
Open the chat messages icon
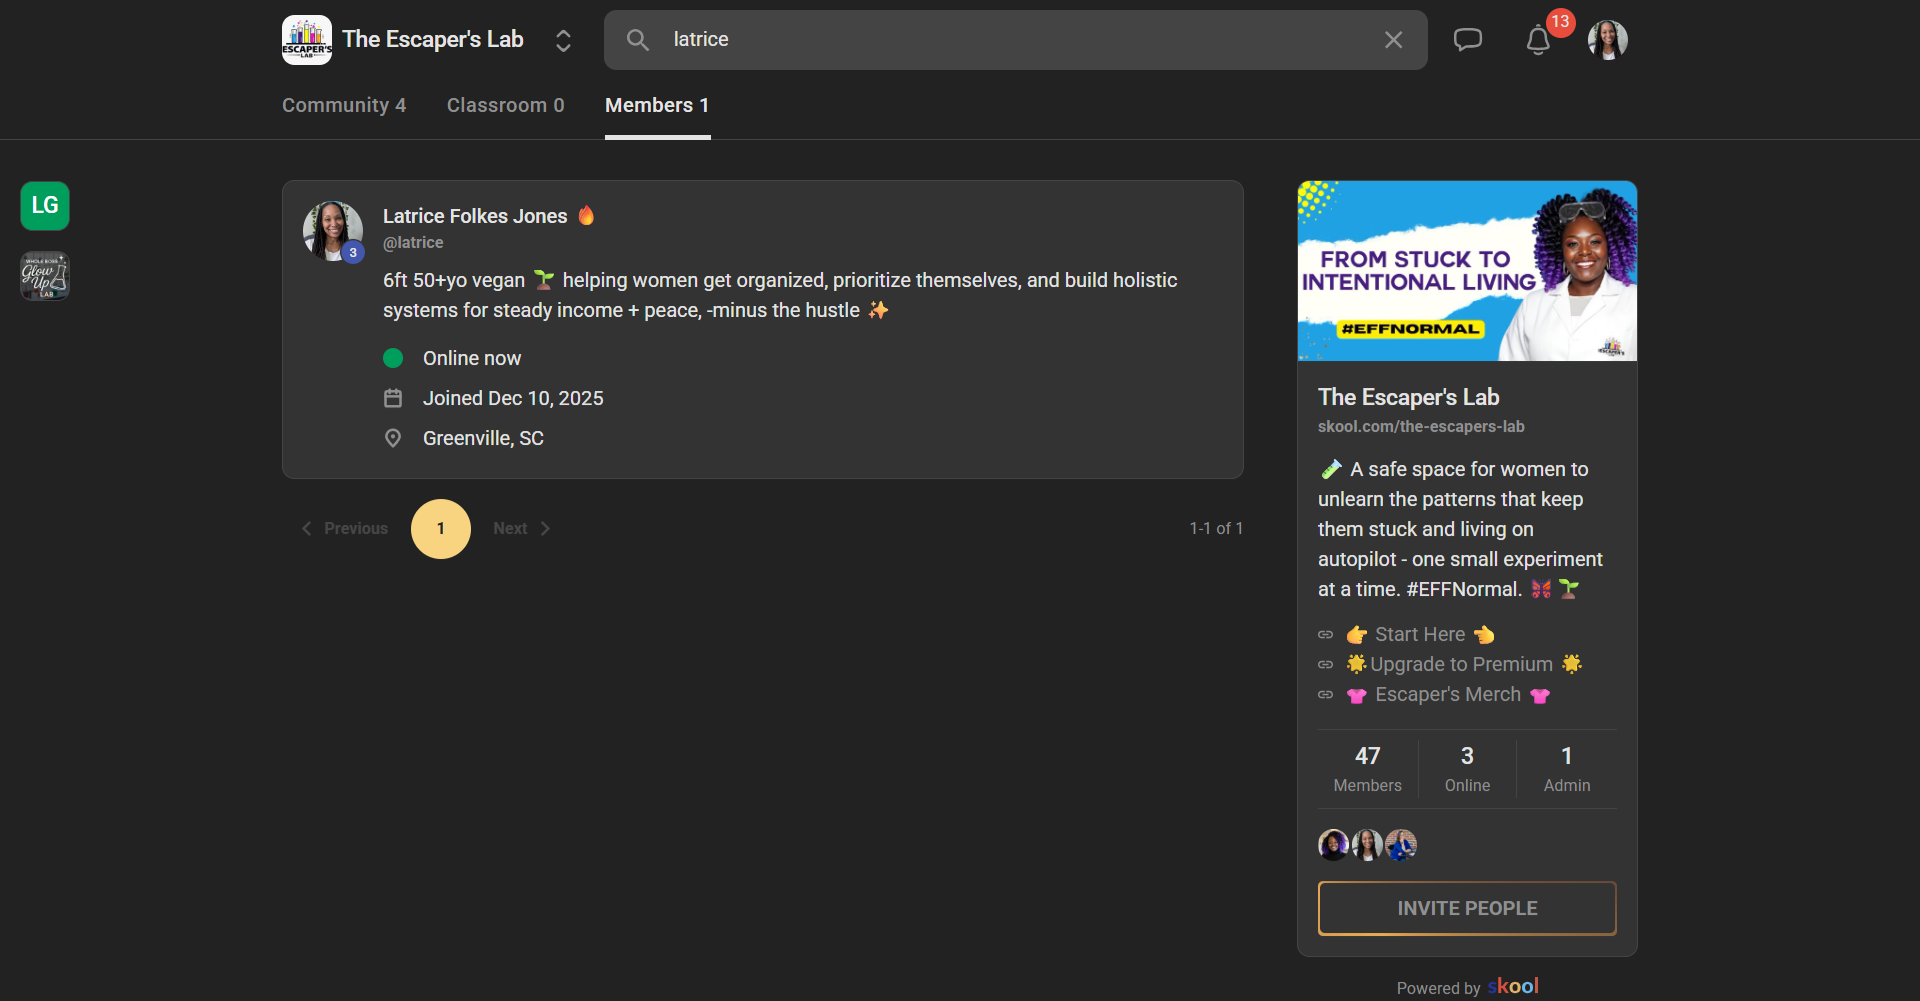tap(1467, 40)
